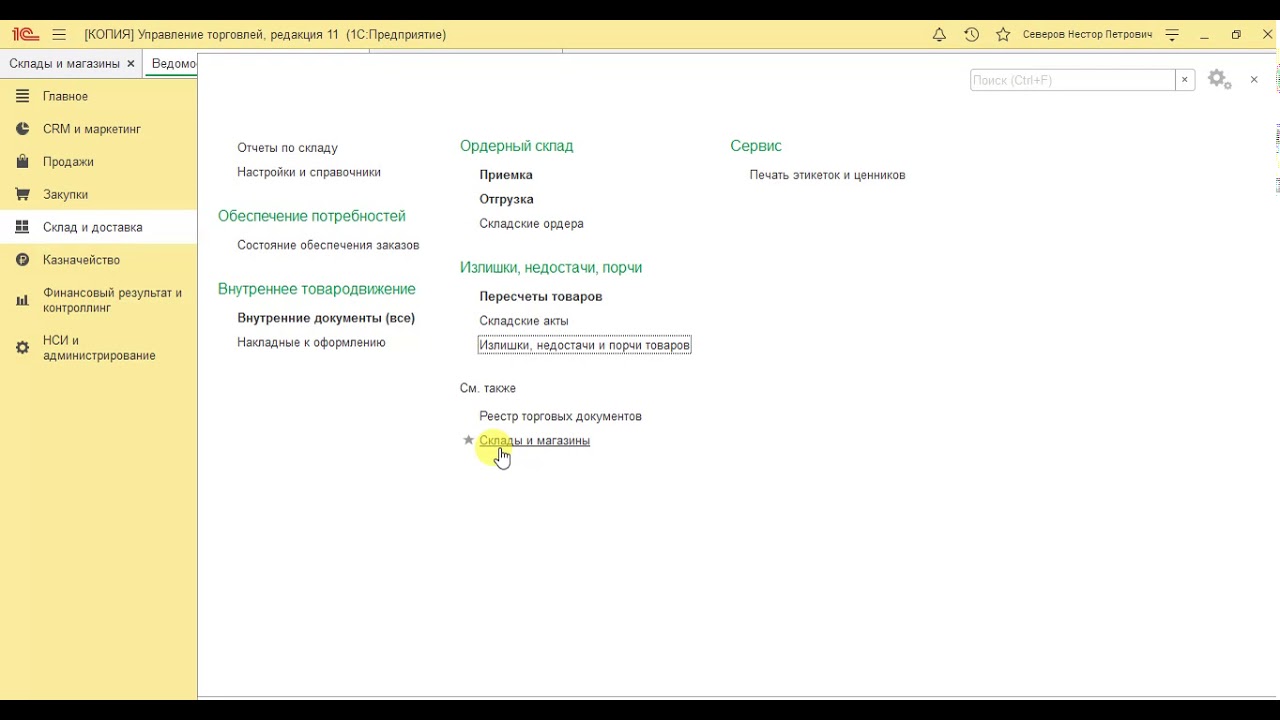Viewport: 1280px width, 720px height.
Task: Close the Склады и магазины tab
Action: pos(131,63)
